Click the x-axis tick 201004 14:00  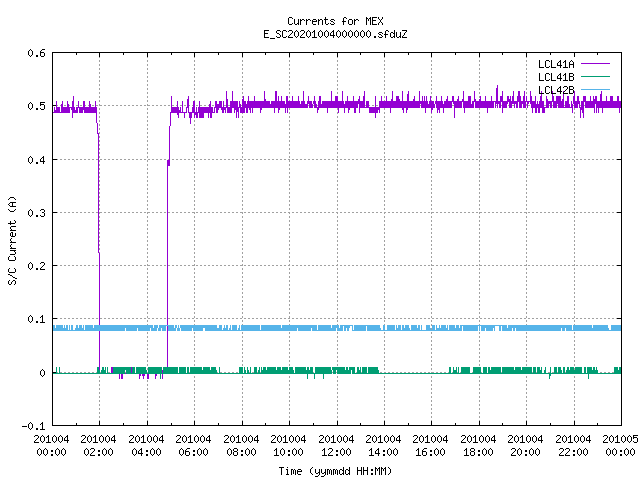click(383, 446)
